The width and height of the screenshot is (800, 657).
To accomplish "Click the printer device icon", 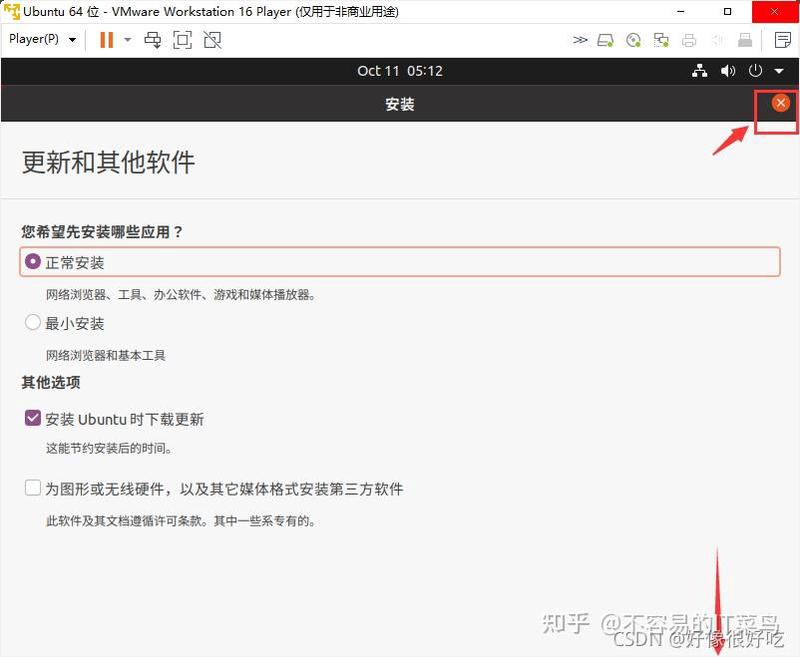I will (x=689, y=40).
